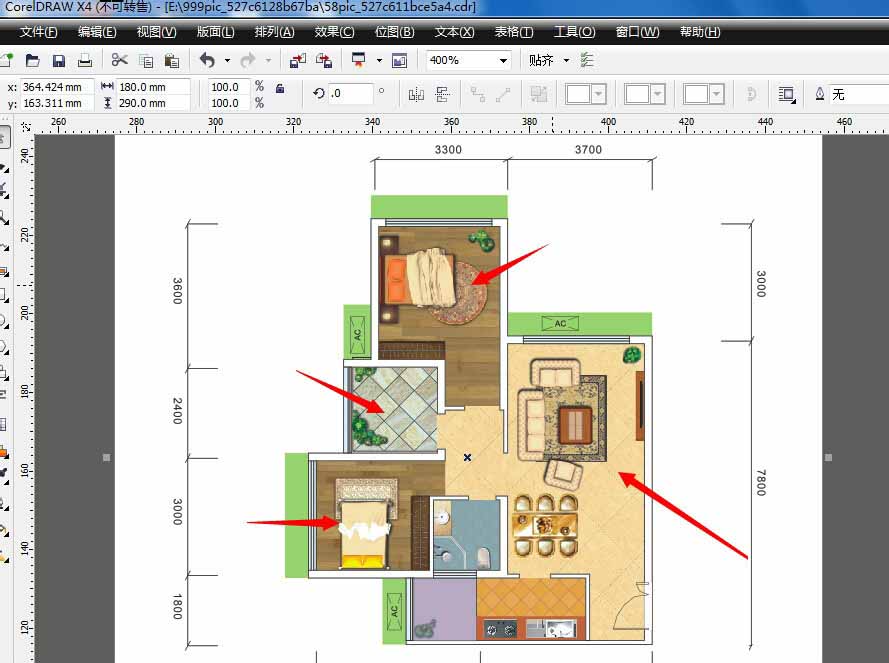The height and width of the screenshot is (663, 889).
Task: Click the greyed-out Redo arrow
Action: click(248, 60)
